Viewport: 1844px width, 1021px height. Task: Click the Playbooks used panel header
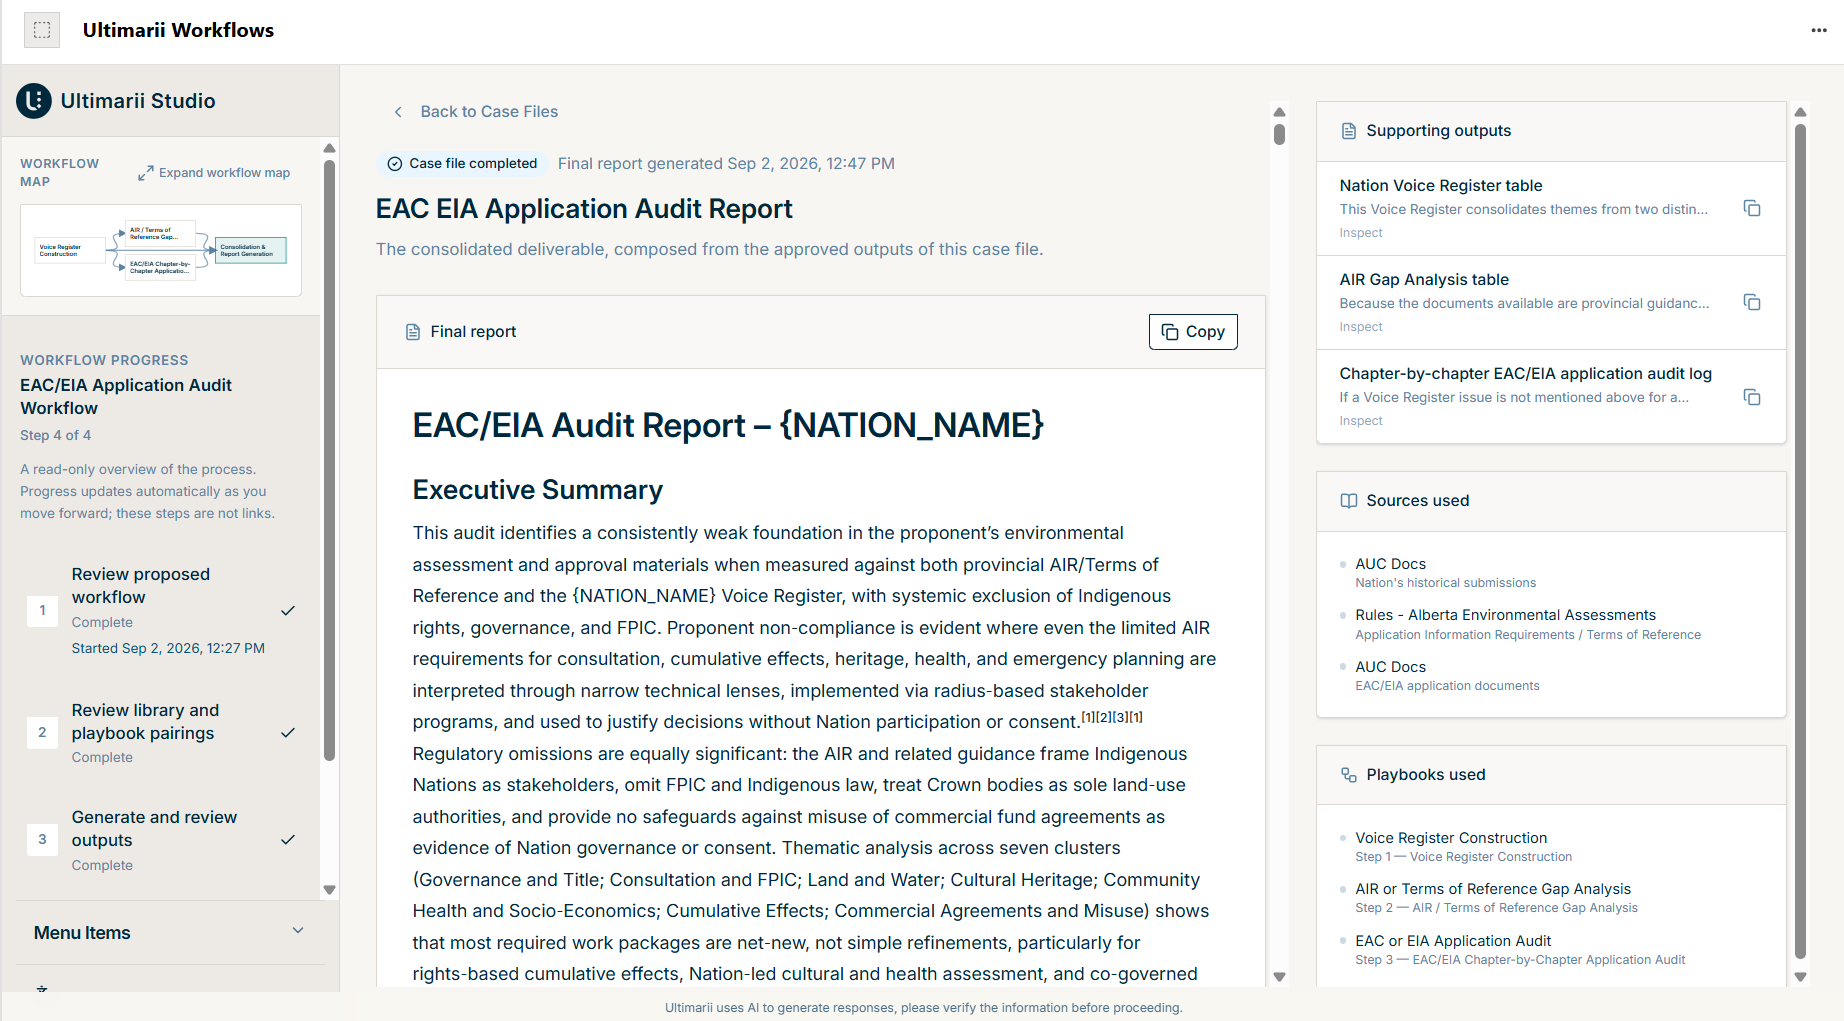[1551, 775]
